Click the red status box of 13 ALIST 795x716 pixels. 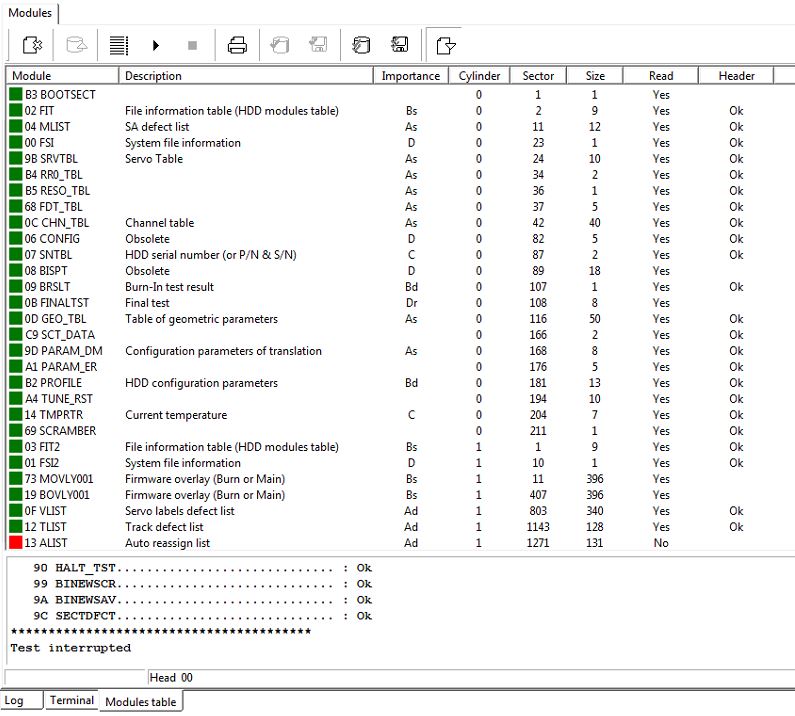15,543
